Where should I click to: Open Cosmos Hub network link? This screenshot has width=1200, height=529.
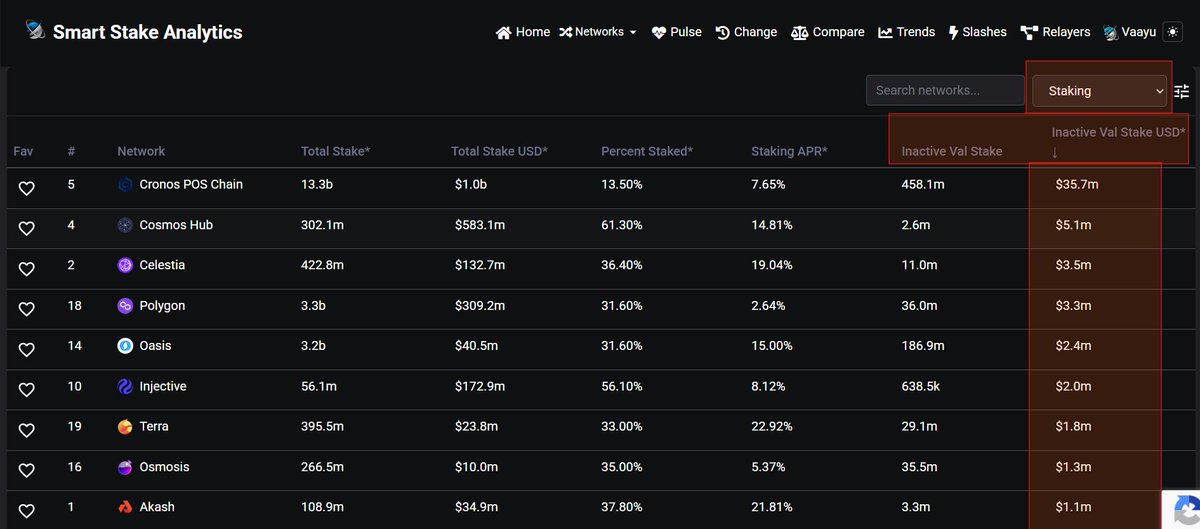(x=176, y=225)
